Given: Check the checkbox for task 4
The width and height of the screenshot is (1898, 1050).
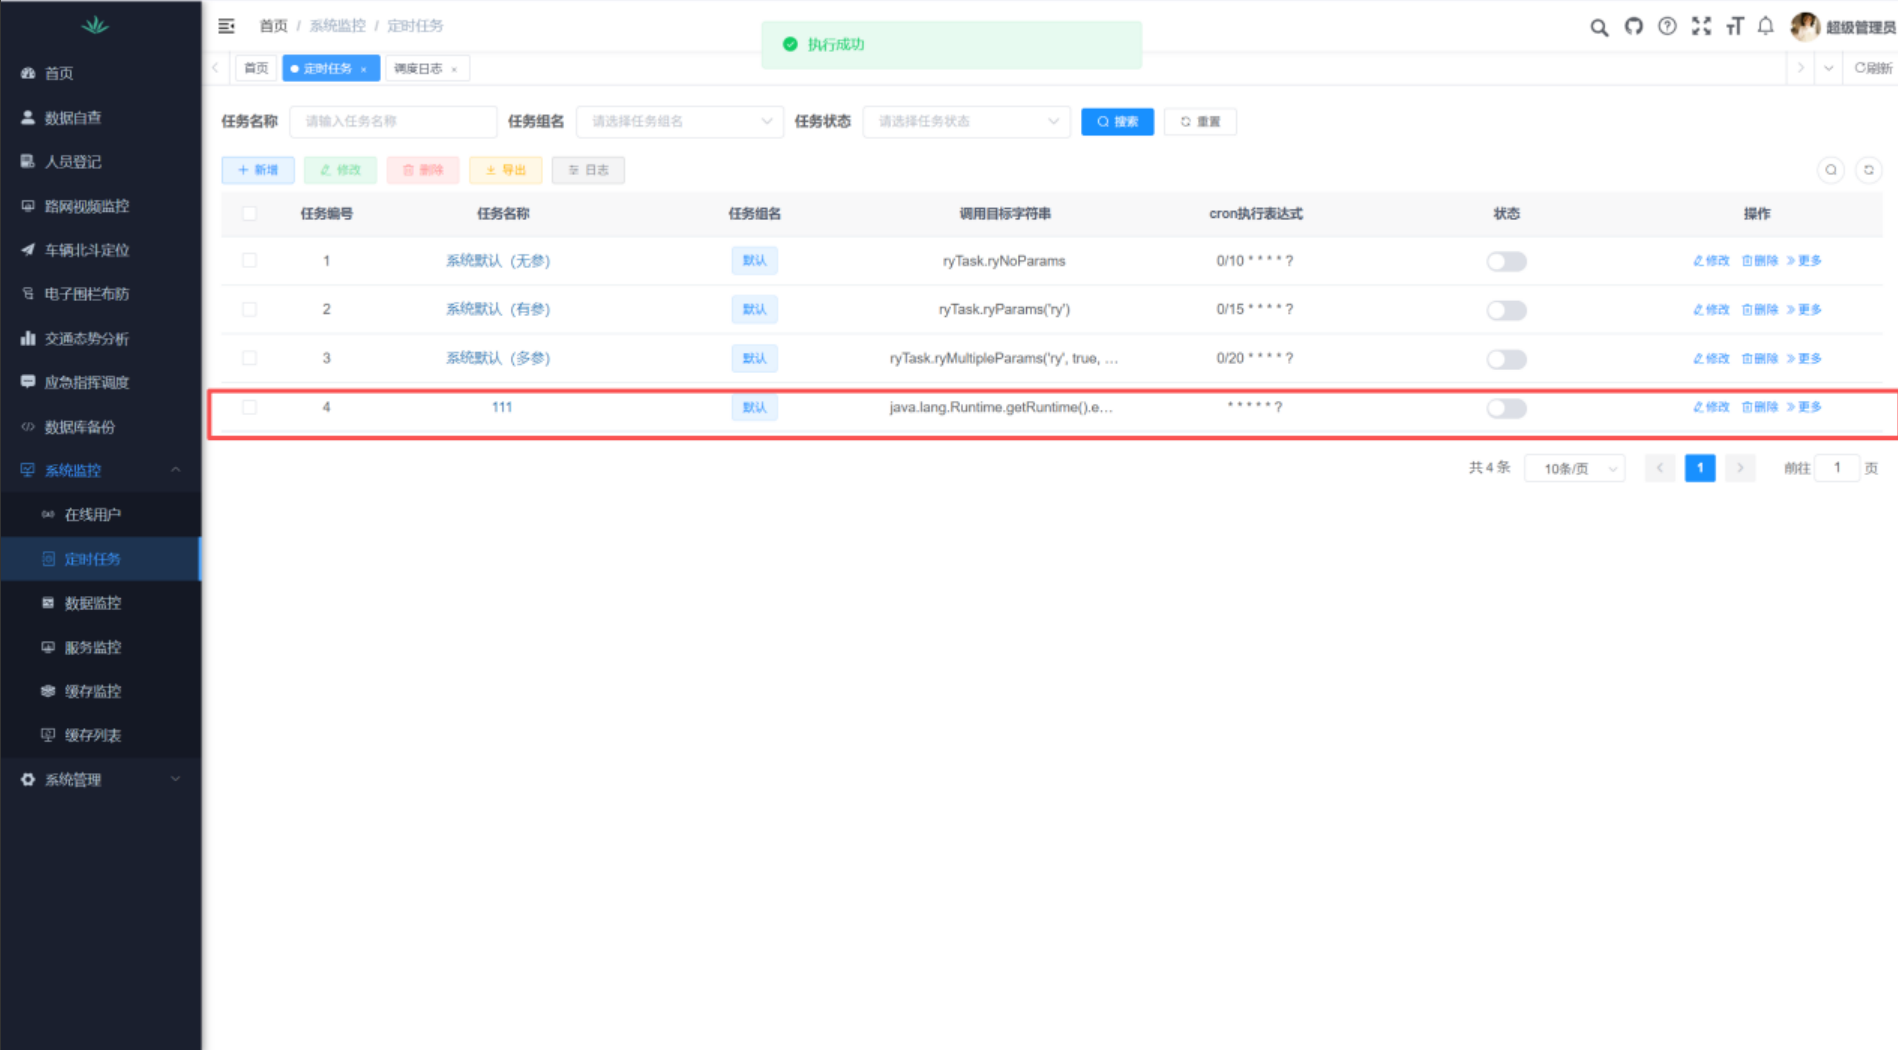Looking at the screenshot, I should click(249, 407).
